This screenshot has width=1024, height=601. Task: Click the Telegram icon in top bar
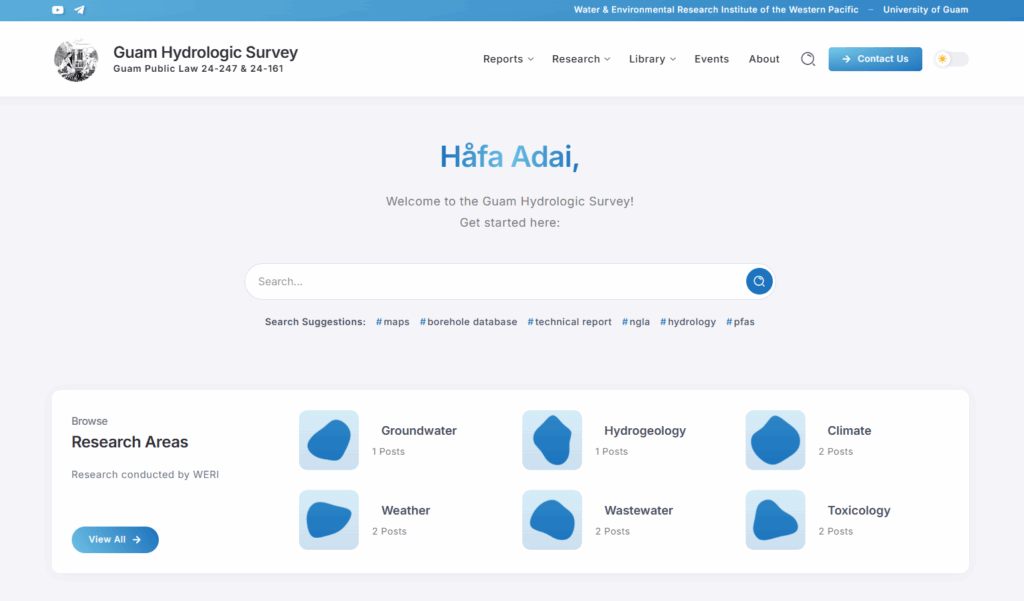pos(79,10)
